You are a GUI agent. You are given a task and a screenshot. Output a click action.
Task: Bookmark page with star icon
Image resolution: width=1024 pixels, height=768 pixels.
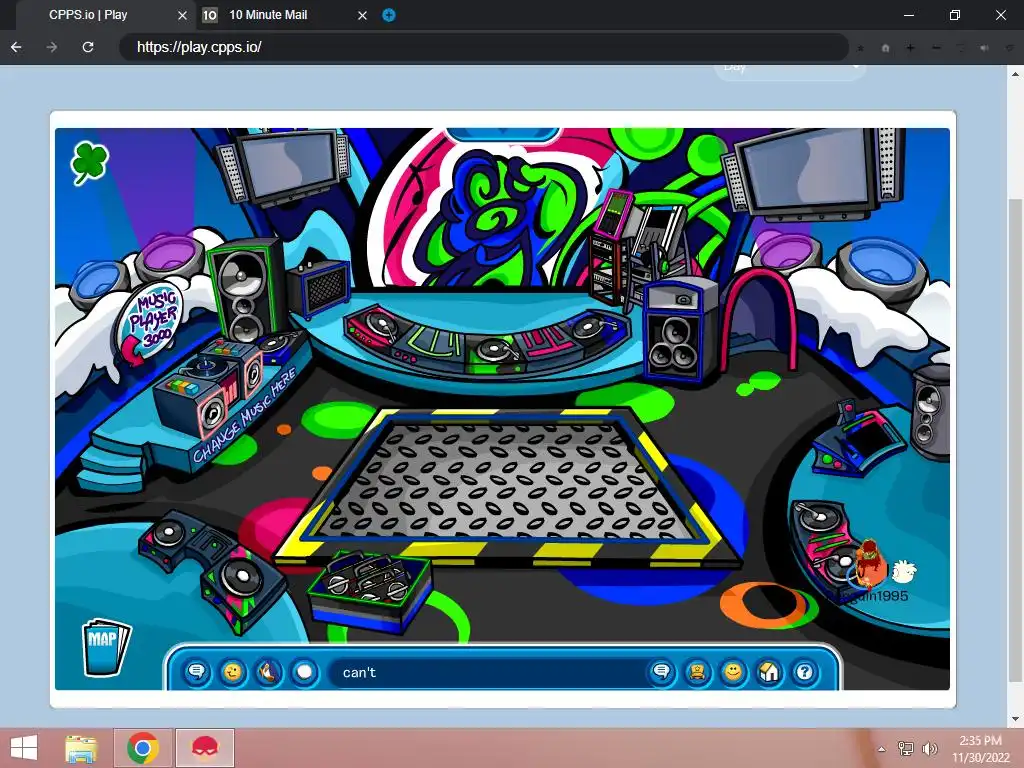[x=861, y=48]
